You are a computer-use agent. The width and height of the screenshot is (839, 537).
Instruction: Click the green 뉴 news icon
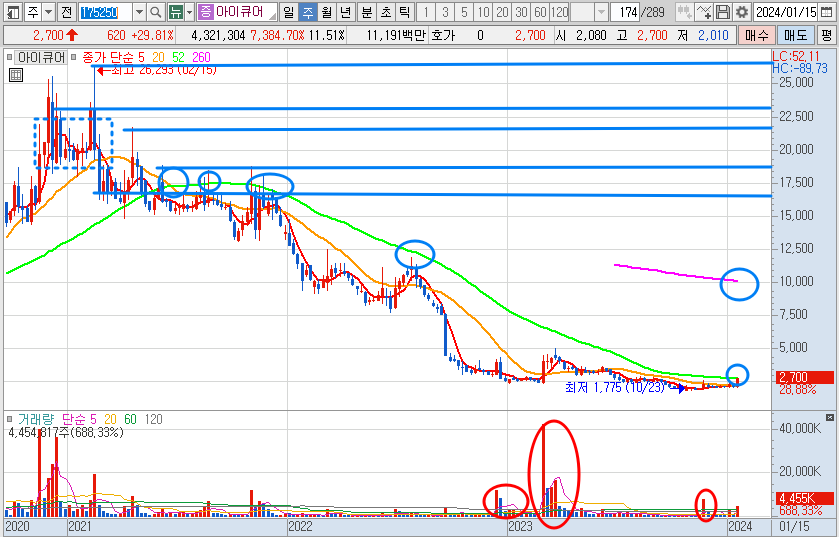(x=175, y=12)
